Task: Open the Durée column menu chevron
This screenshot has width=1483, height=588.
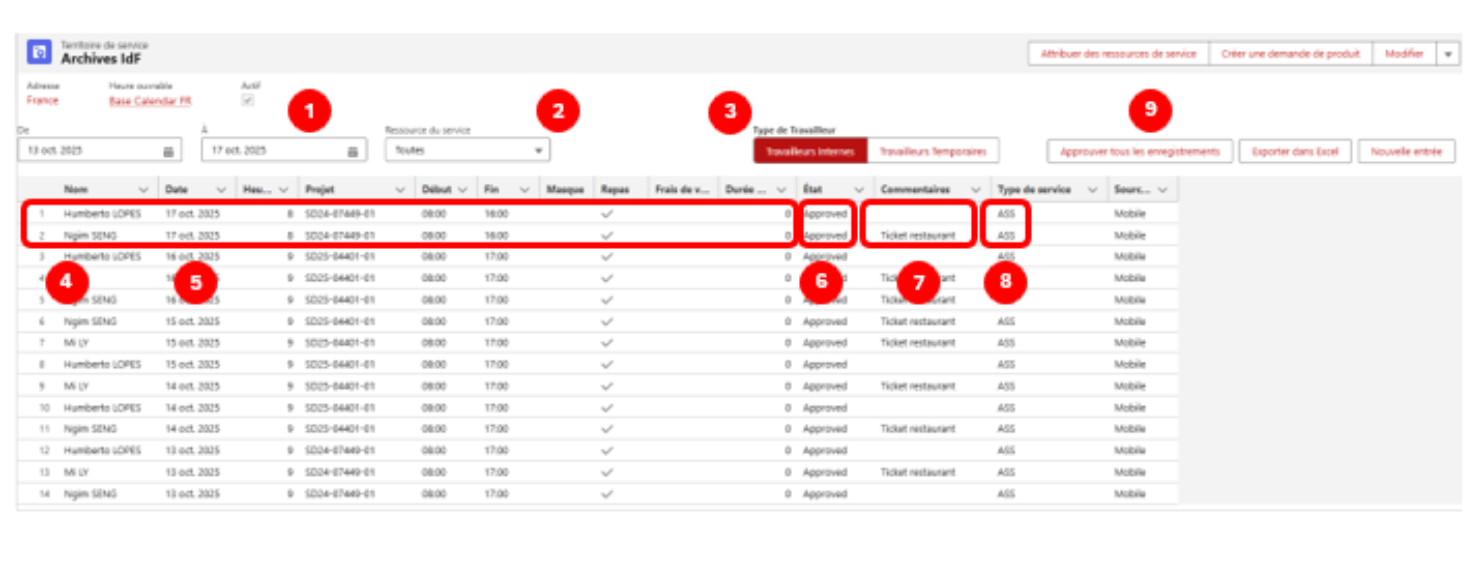Action: 780,189
